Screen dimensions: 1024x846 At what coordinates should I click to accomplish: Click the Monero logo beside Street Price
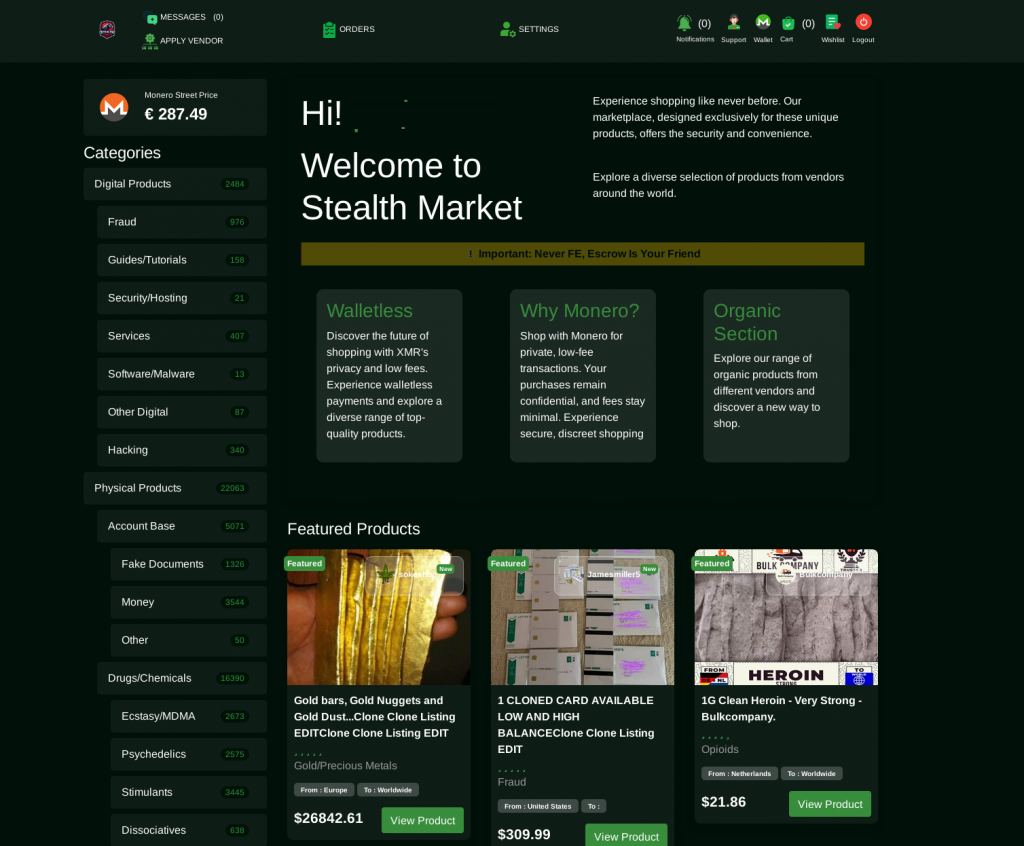114,107
